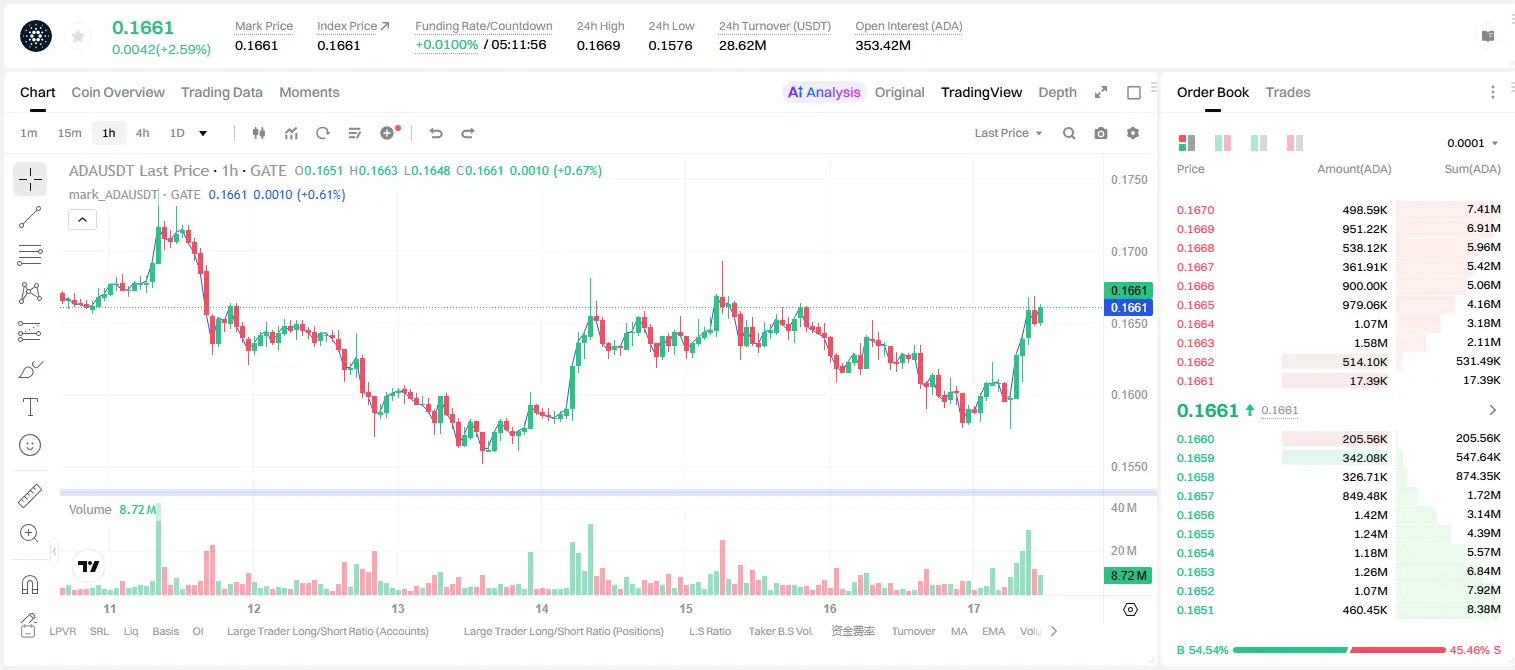Open the emoji sticker tool
Screen dimensions: 1515x670
[x=30, y=445]
